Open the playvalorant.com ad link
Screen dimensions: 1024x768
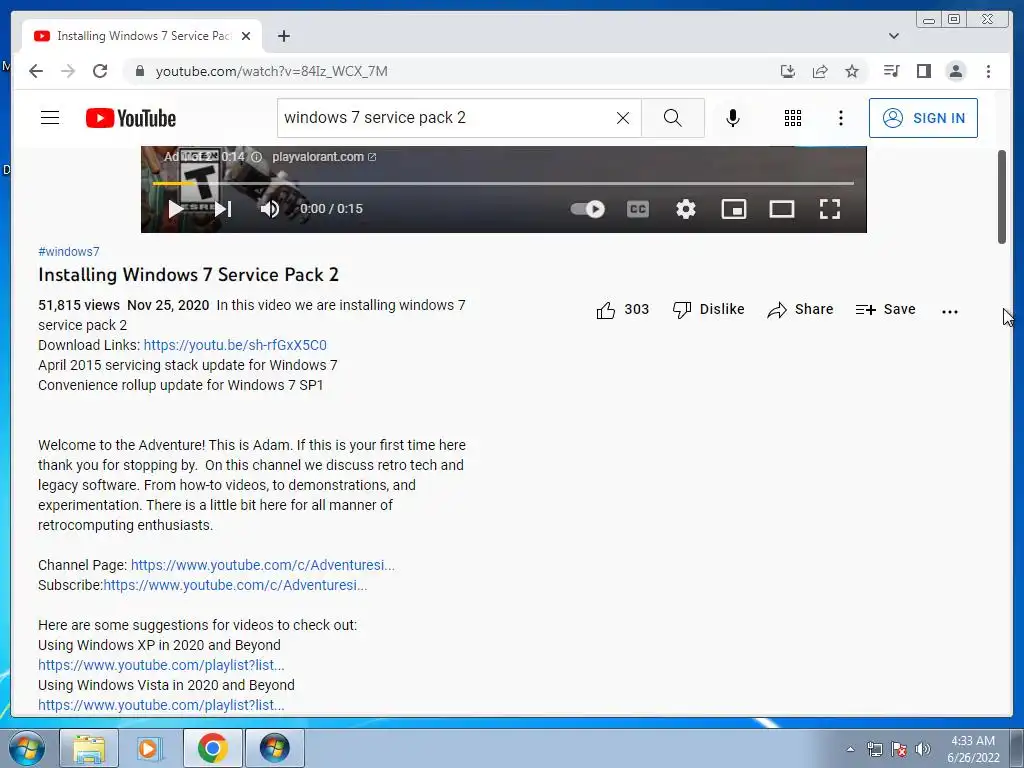324,157
